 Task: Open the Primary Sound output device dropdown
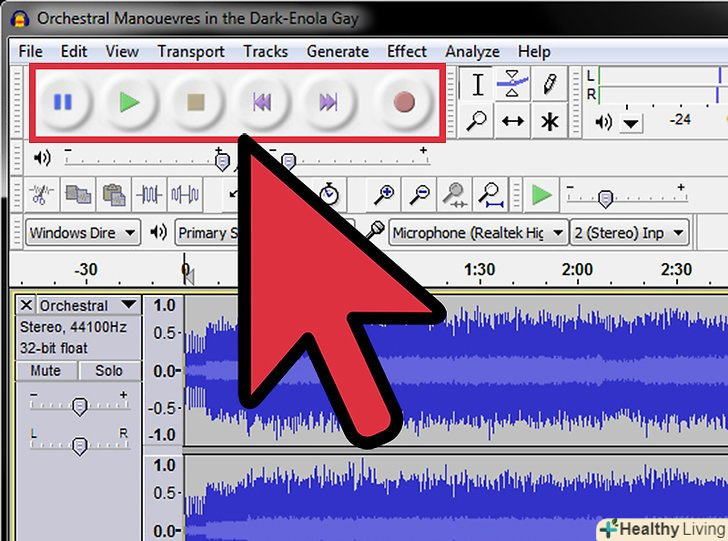click(208, 233)
